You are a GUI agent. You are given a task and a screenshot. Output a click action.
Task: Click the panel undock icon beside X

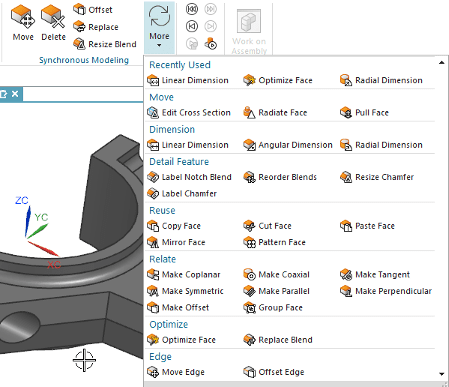(4, 94)
